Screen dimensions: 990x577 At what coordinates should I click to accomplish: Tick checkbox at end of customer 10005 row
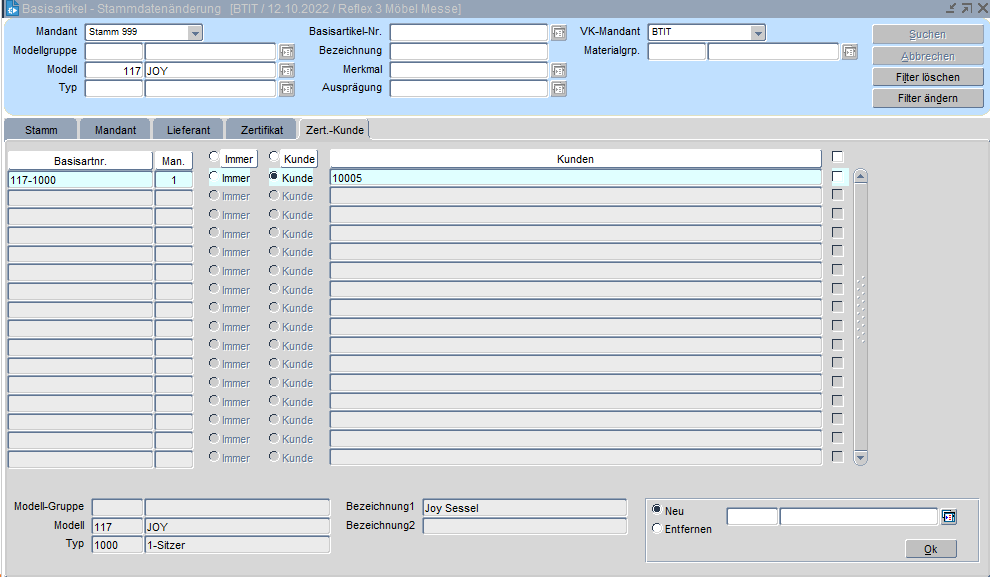pyautogui.click(x=838, y=177)
